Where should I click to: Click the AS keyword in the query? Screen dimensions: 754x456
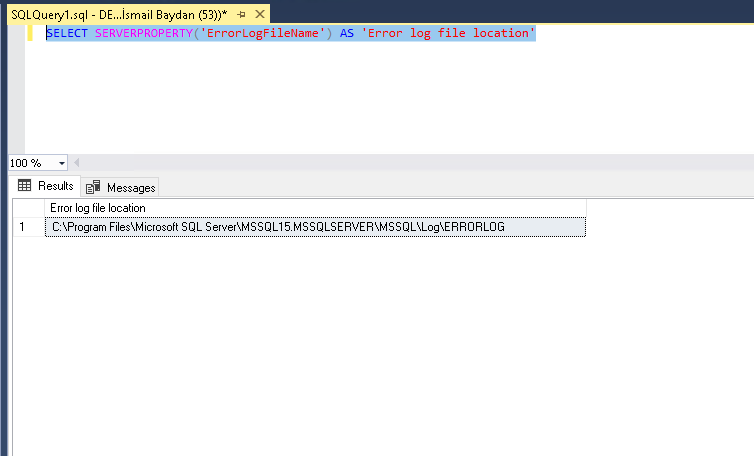pyautogui.click(x=346, y=33)
